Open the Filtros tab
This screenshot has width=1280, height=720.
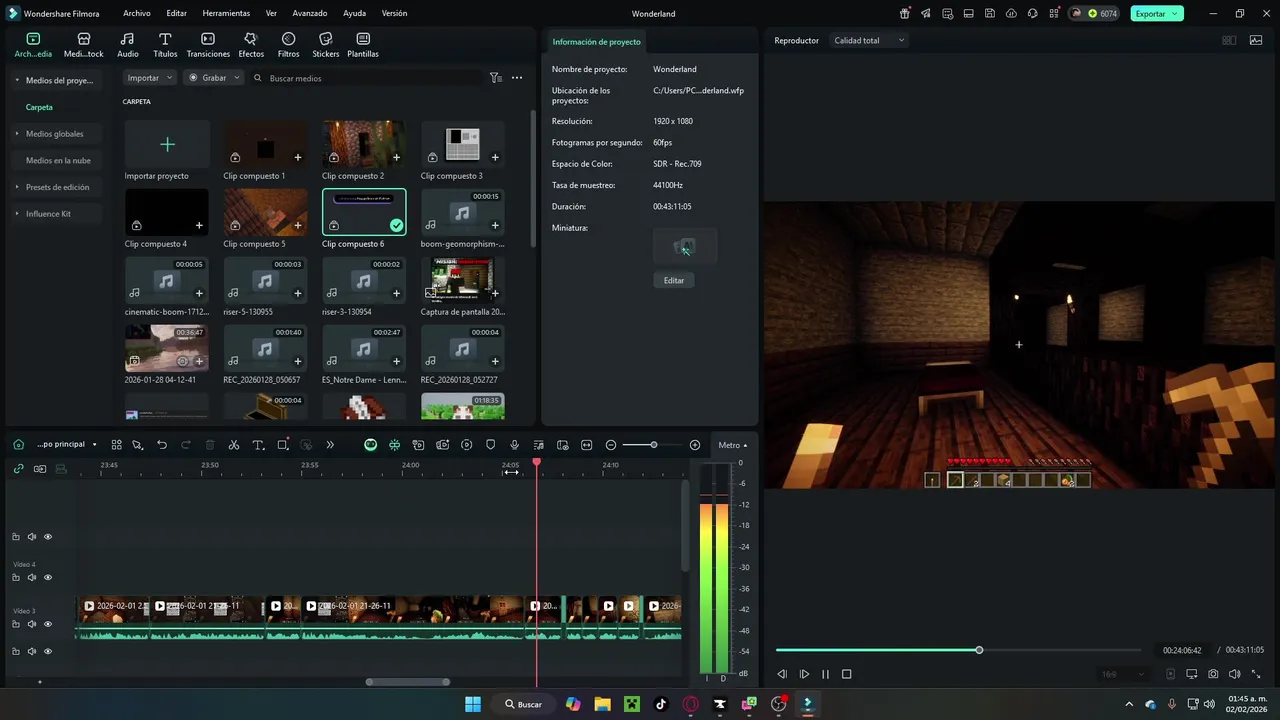click(288, 45)
